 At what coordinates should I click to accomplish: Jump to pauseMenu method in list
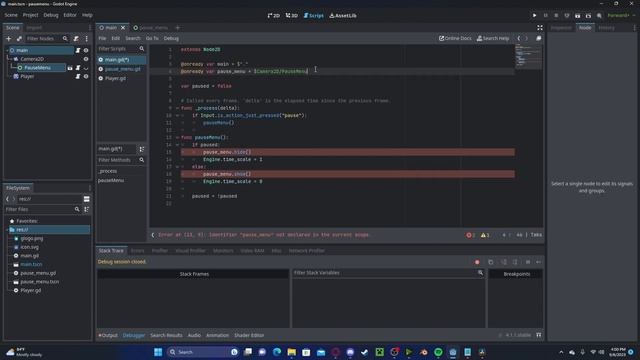click(111, 180)
